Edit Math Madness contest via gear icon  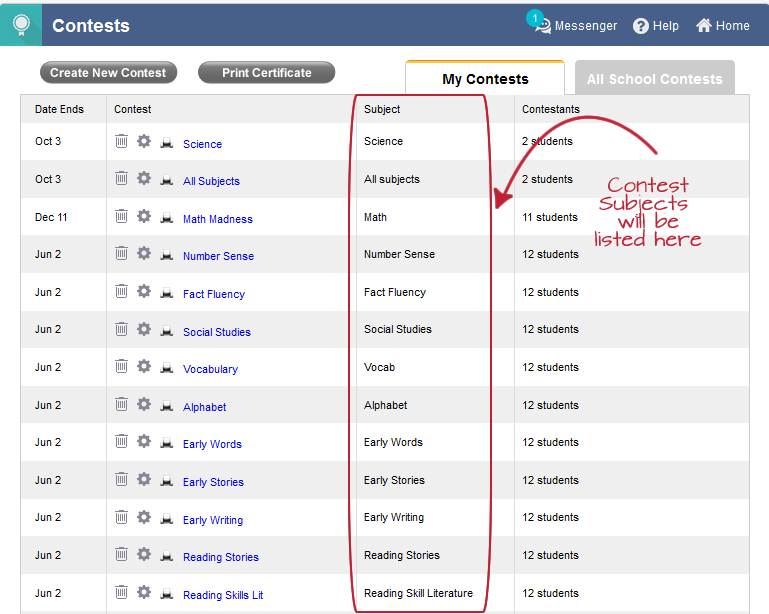coord(144,216)
